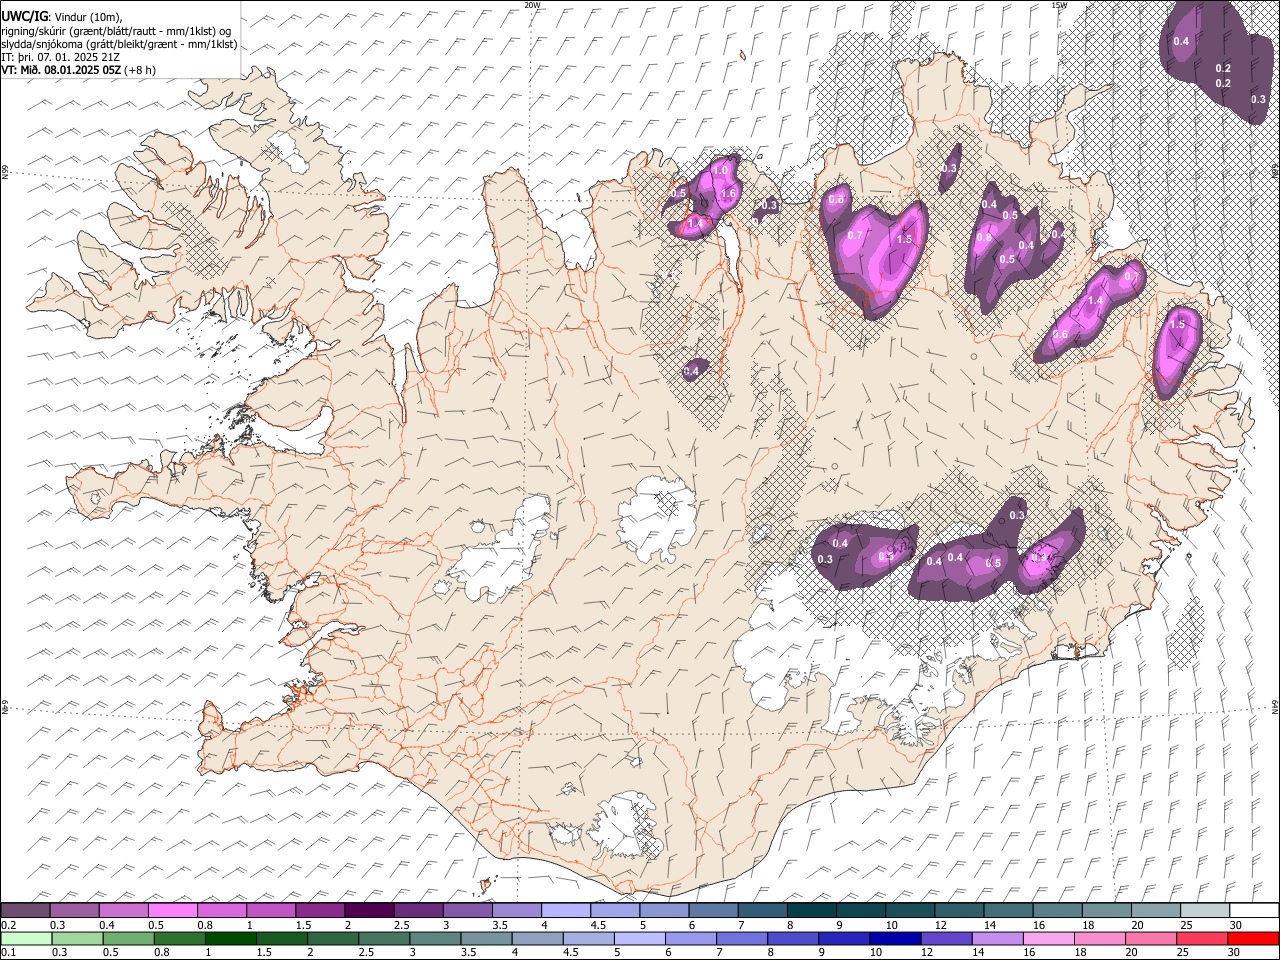The image size is (1280, 960).
Task: Click the 1.6 snowfall value on the map
Action: click(x=729, y=194)
